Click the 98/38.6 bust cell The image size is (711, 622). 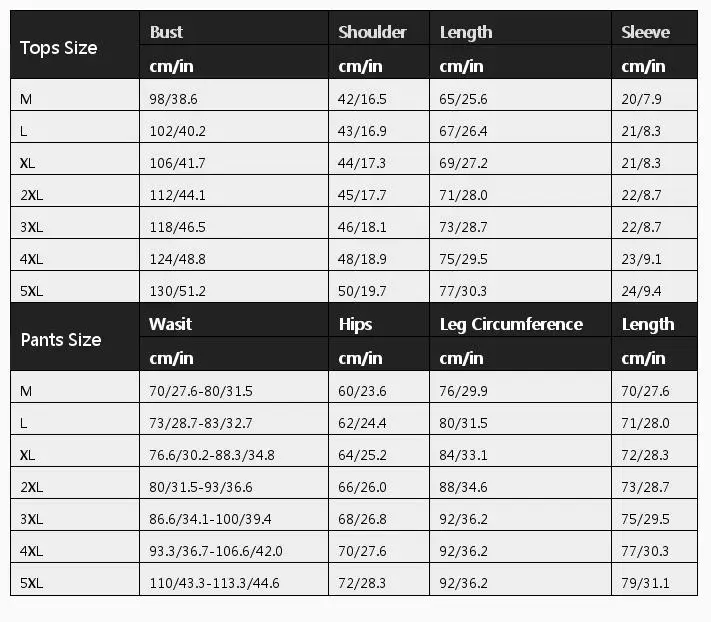coord(175,99)
